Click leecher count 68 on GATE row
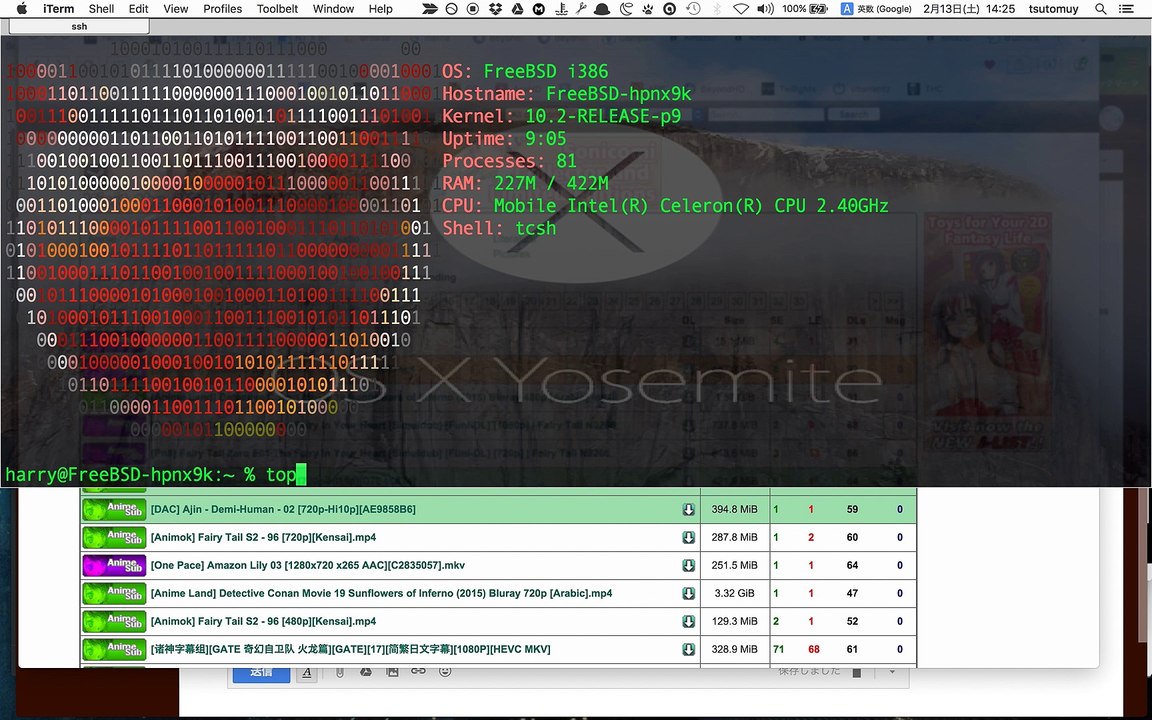 [813, 649]
